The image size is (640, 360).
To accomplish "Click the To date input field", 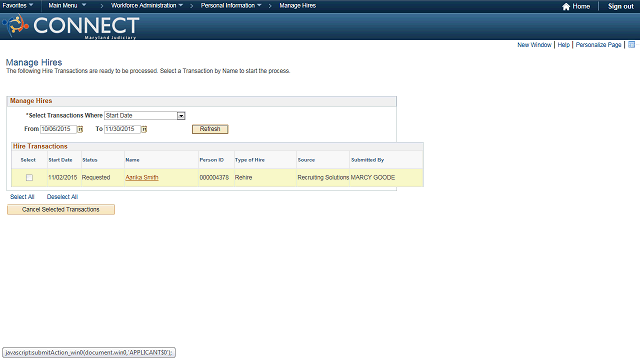I will click(x=122, y=129).
